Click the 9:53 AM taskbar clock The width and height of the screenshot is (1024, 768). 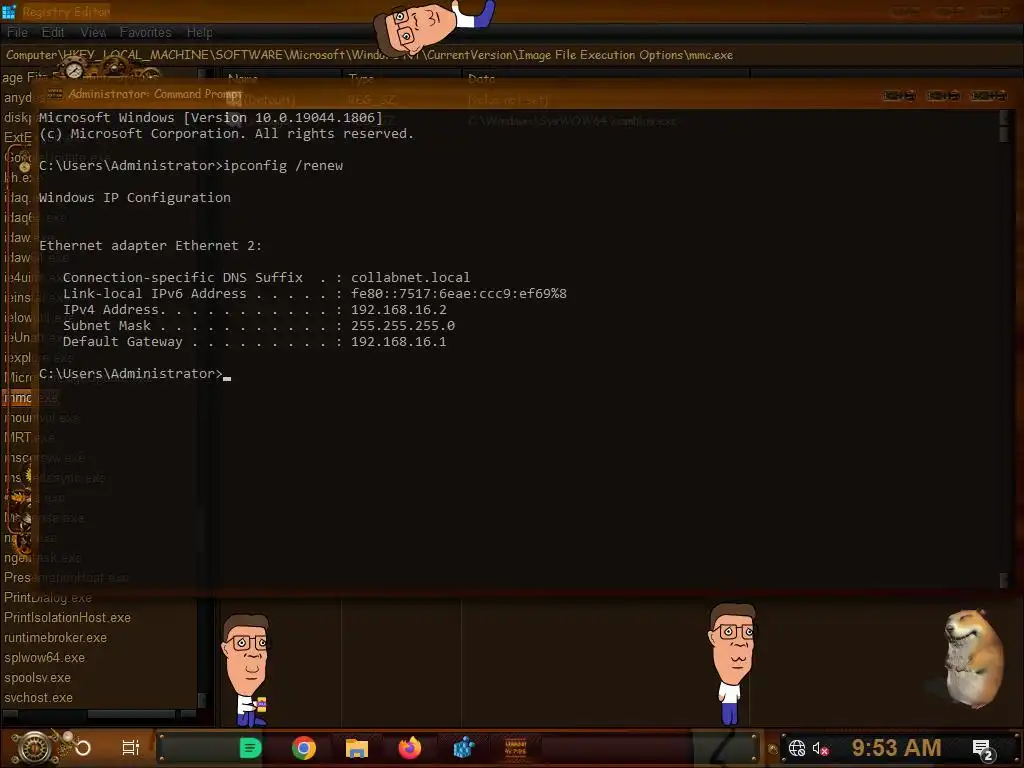[x=896, y=747]
